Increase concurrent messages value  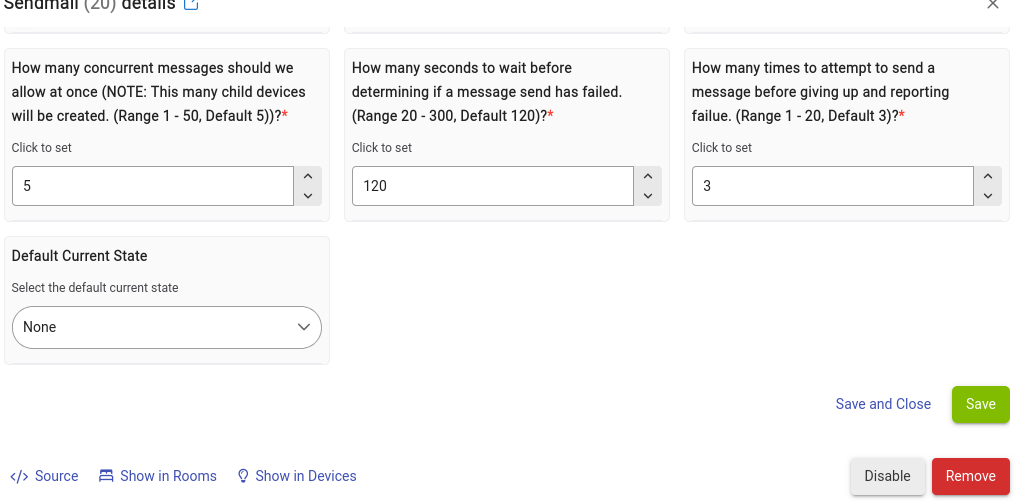tap(308, 176)
